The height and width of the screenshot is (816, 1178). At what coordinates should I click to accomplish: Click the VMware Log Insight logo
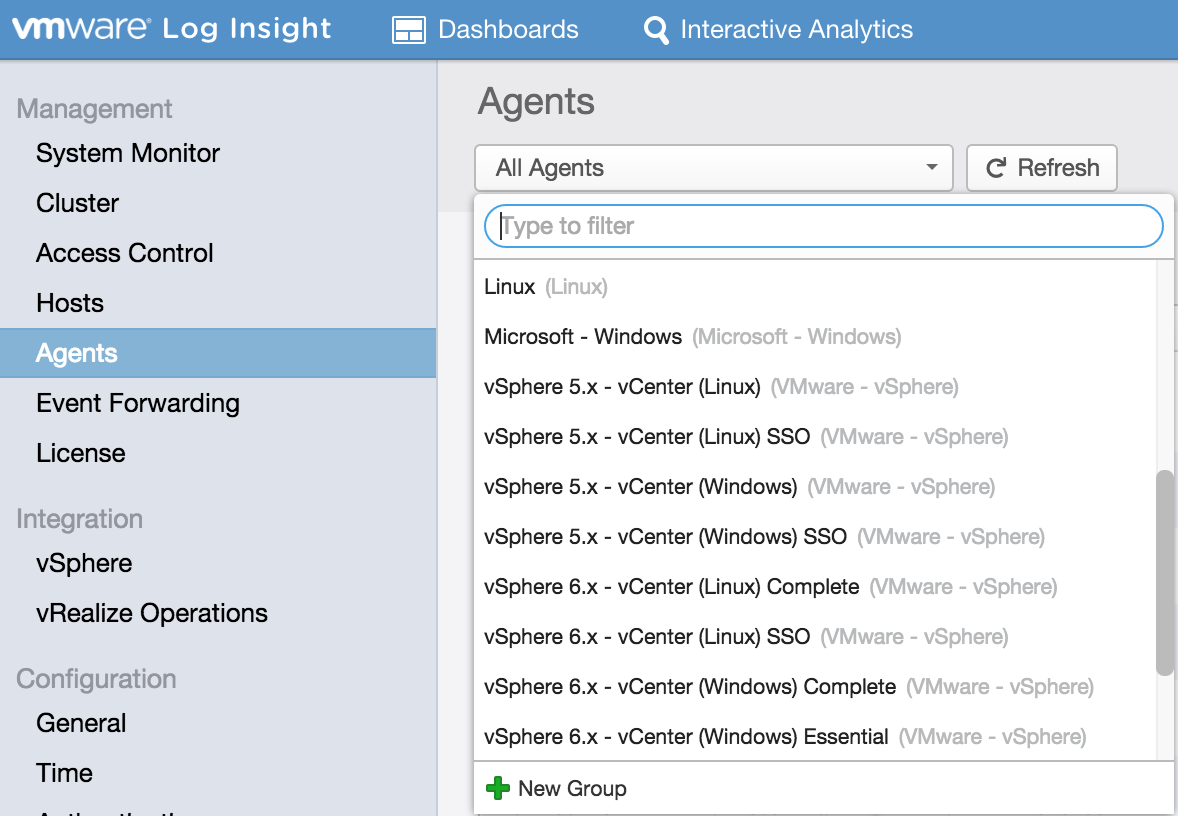(x=171, y=29)
